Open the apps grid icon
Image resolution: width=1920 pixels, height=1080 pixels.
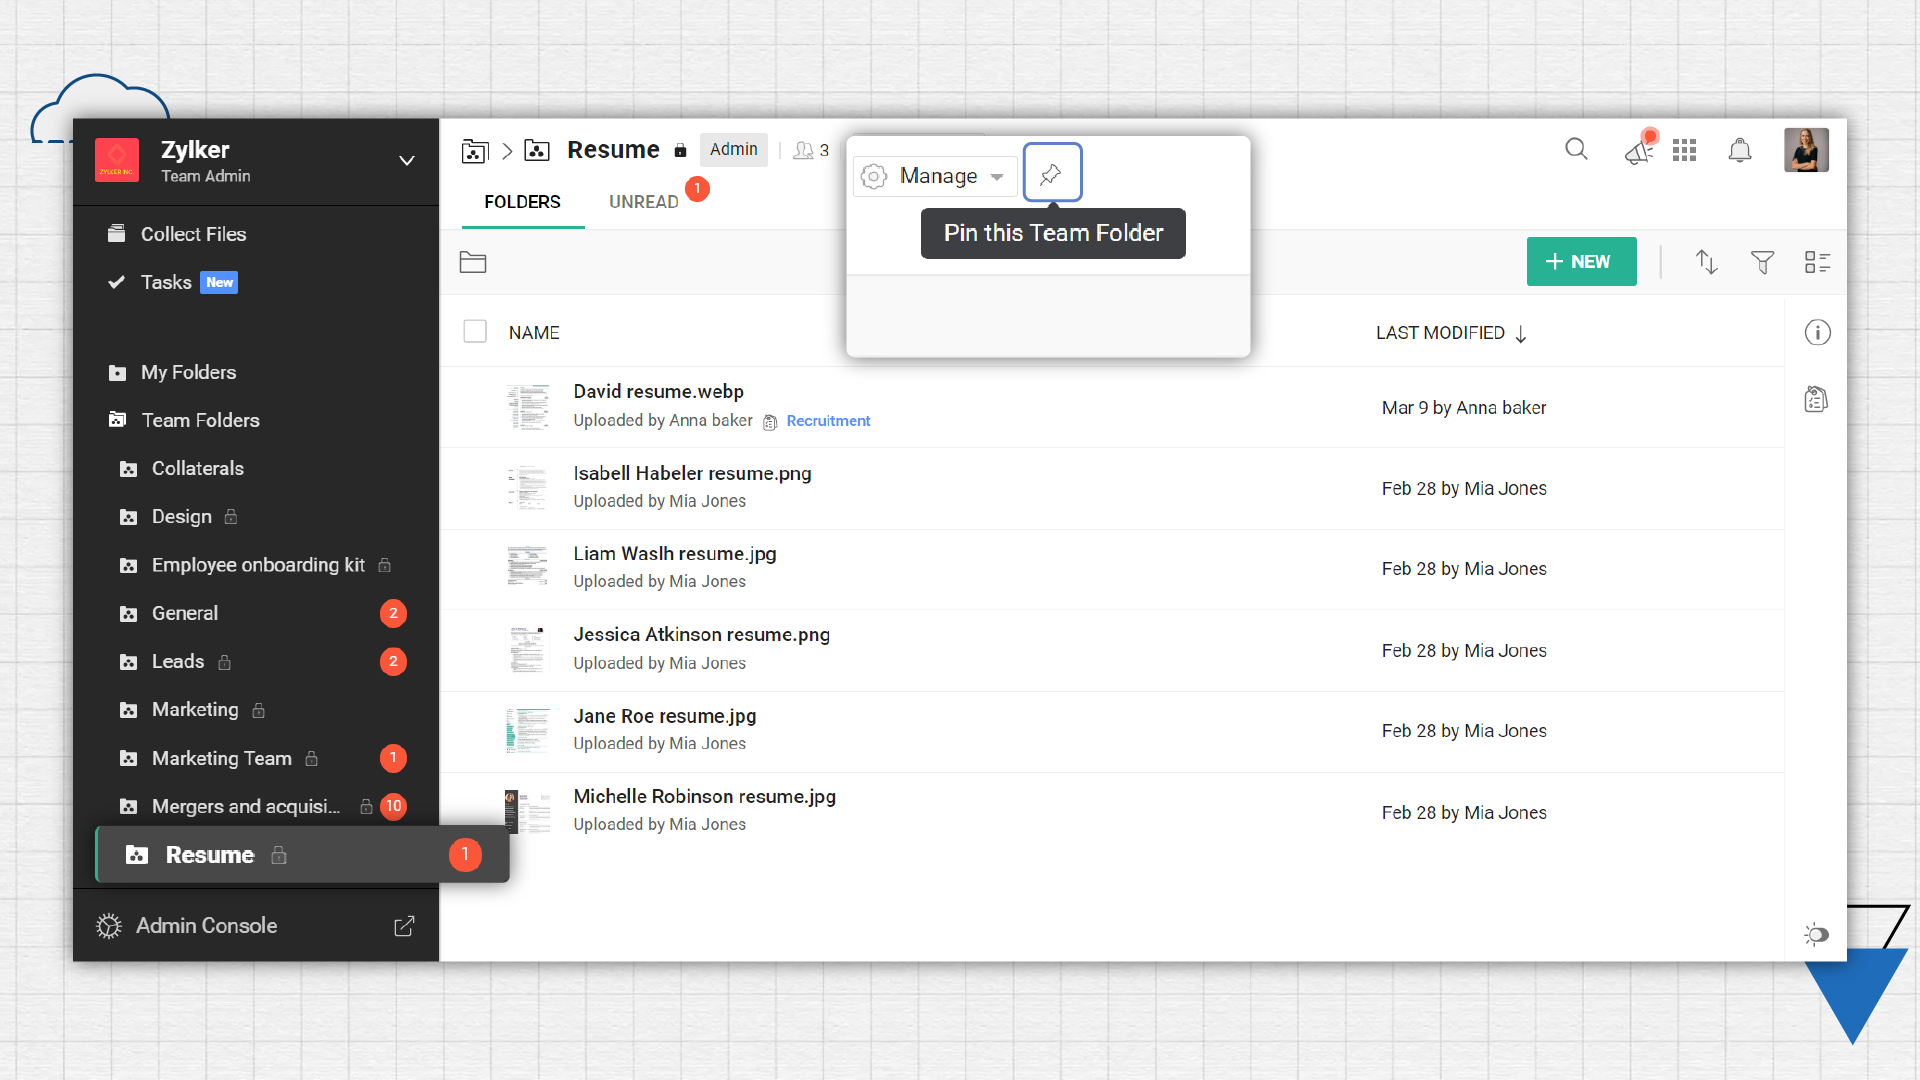[1685, 150]
